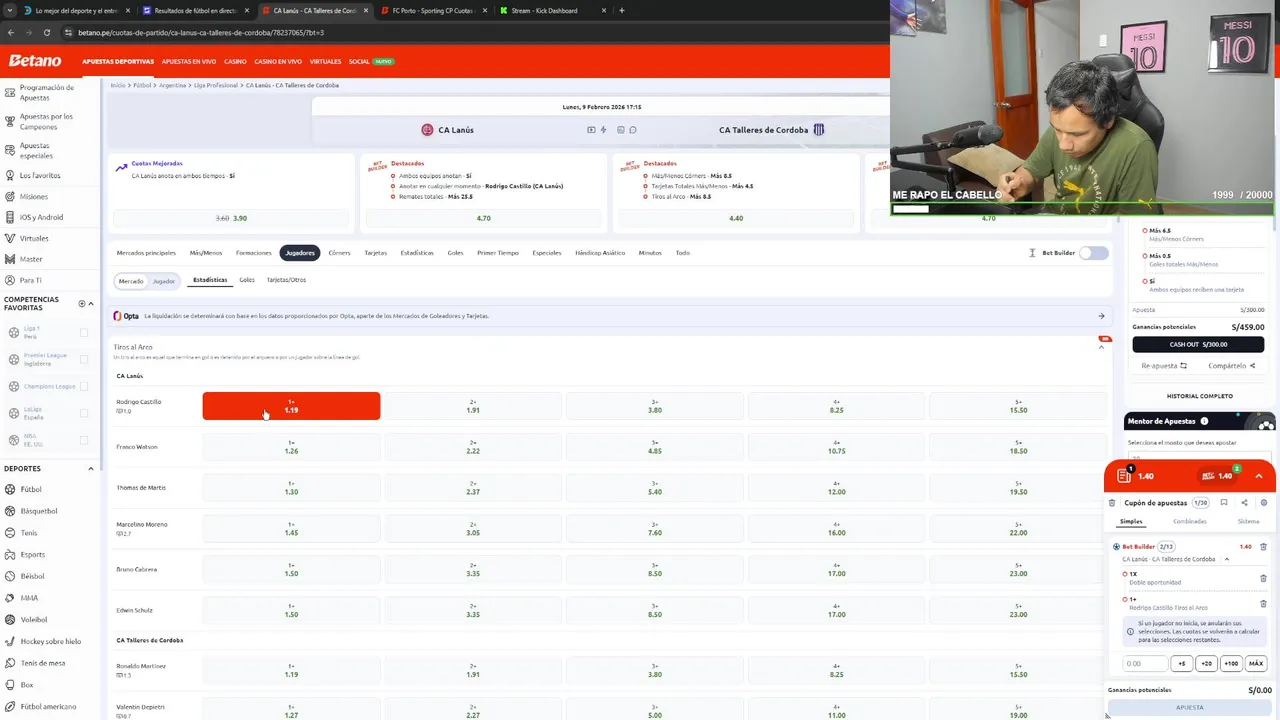Click the trash icon beside Cupón de apuestas

1112,503
